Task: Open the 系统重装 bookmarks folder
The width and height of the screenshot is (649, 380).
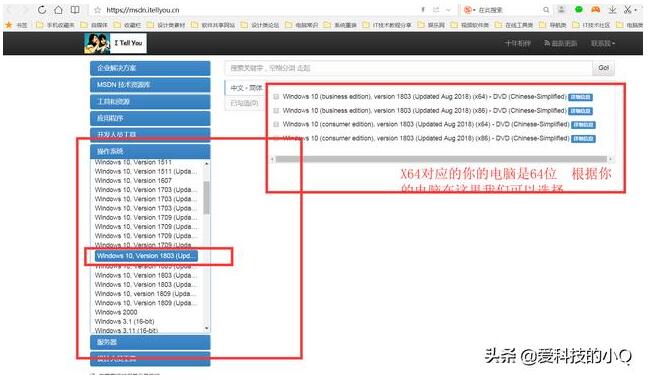Action: 341,25
